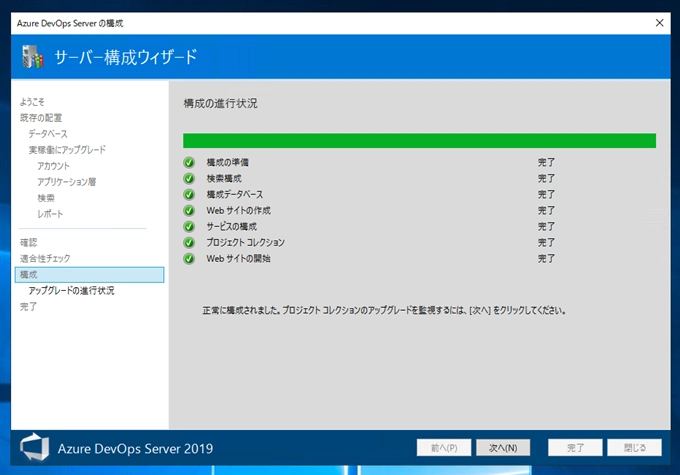Click the 閉じる button

pyautogui.click(x=634, y=448)
